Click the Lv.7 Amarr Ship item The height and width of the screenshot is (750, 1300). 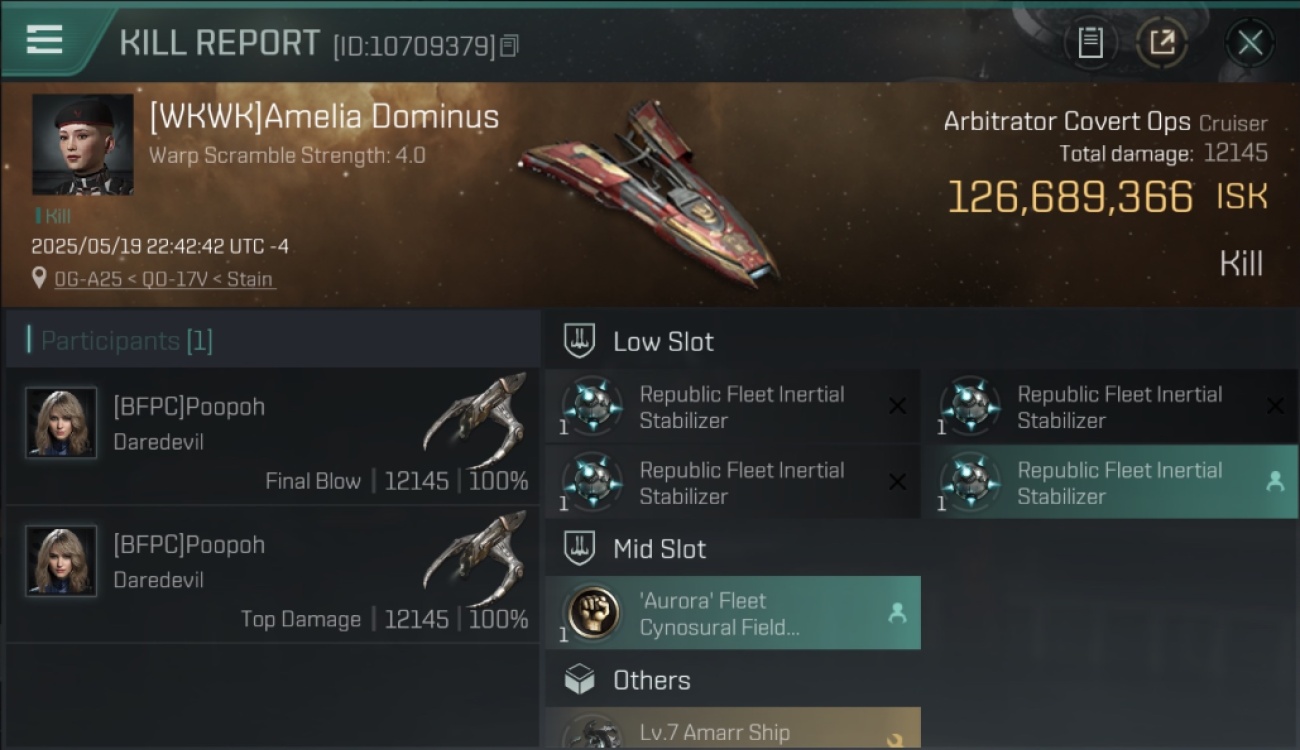(x=733, y=729)
